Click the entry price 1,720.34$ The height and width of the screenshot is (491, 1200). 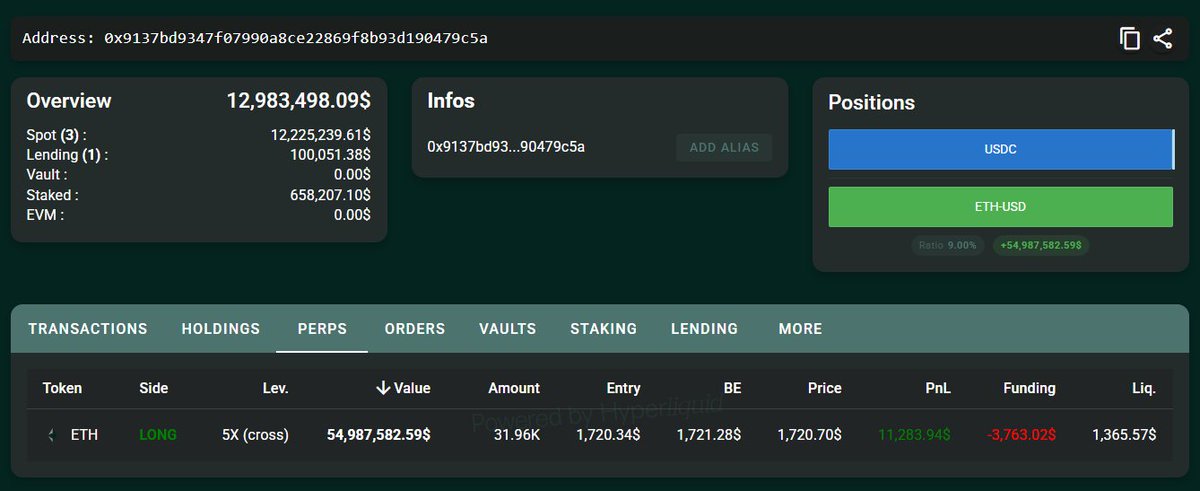point(609,435)
